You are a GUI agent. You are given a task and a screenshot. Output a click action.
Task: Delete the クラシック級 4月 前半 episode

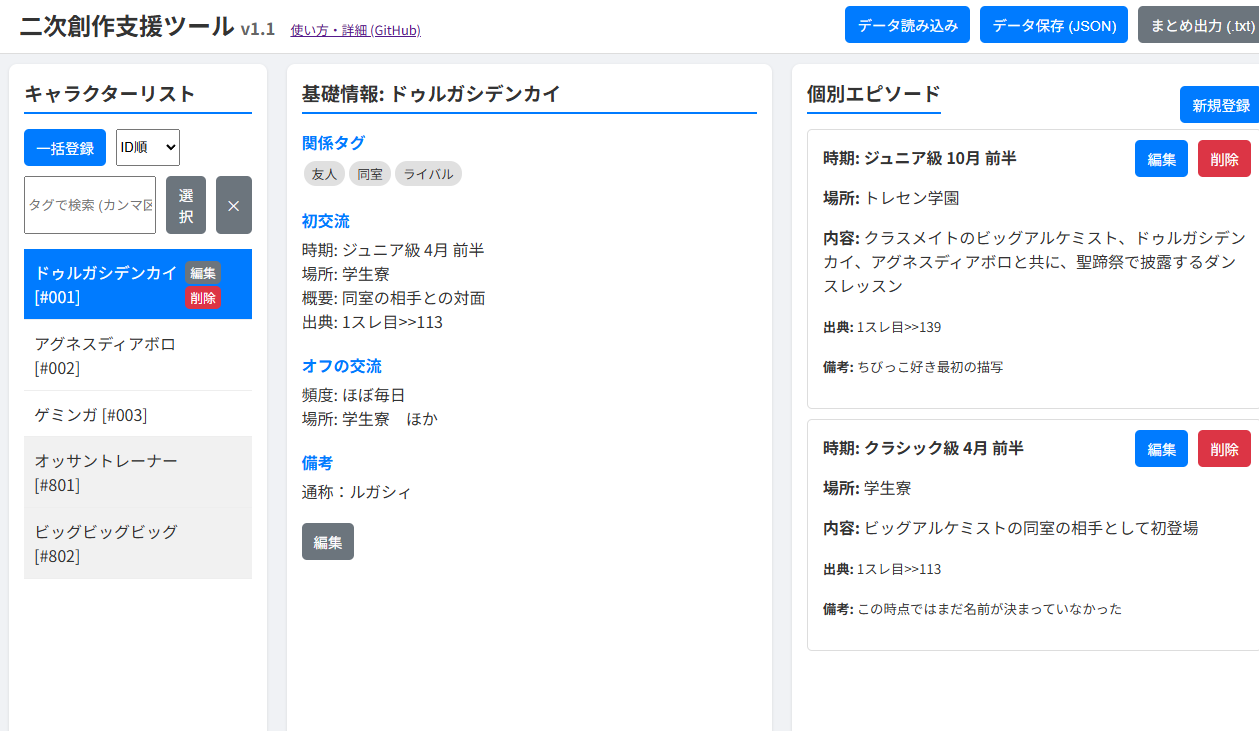pyautogui.click(x=1224, y=449)
